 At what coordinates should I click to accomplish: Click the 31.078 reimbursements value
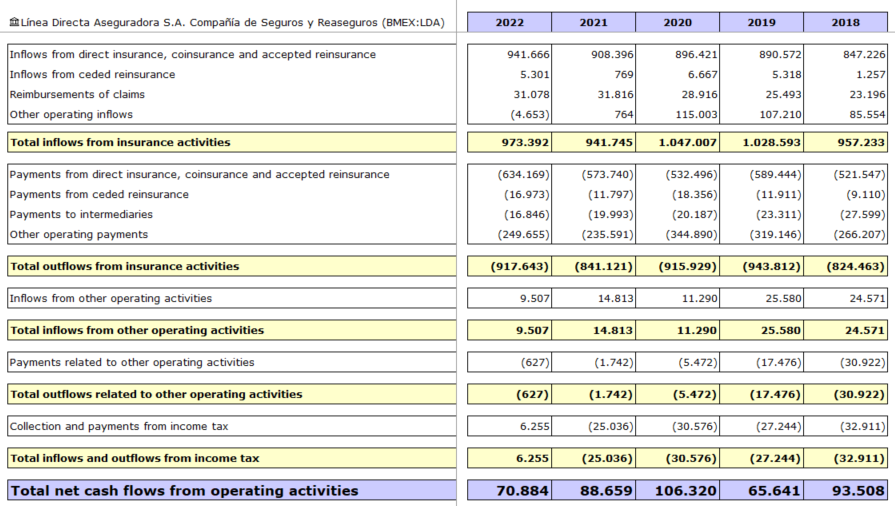tap(531, 94)
